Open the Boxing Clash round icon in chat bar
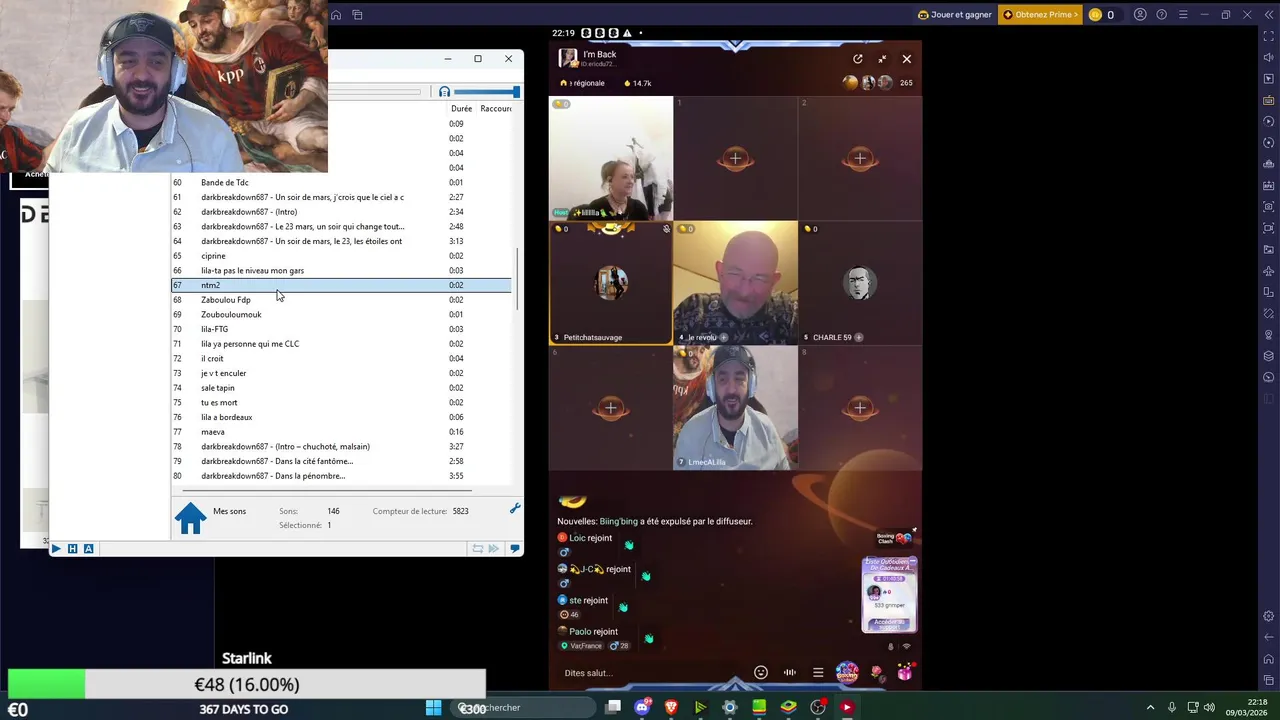The image size is (1280, 720). 847,673
